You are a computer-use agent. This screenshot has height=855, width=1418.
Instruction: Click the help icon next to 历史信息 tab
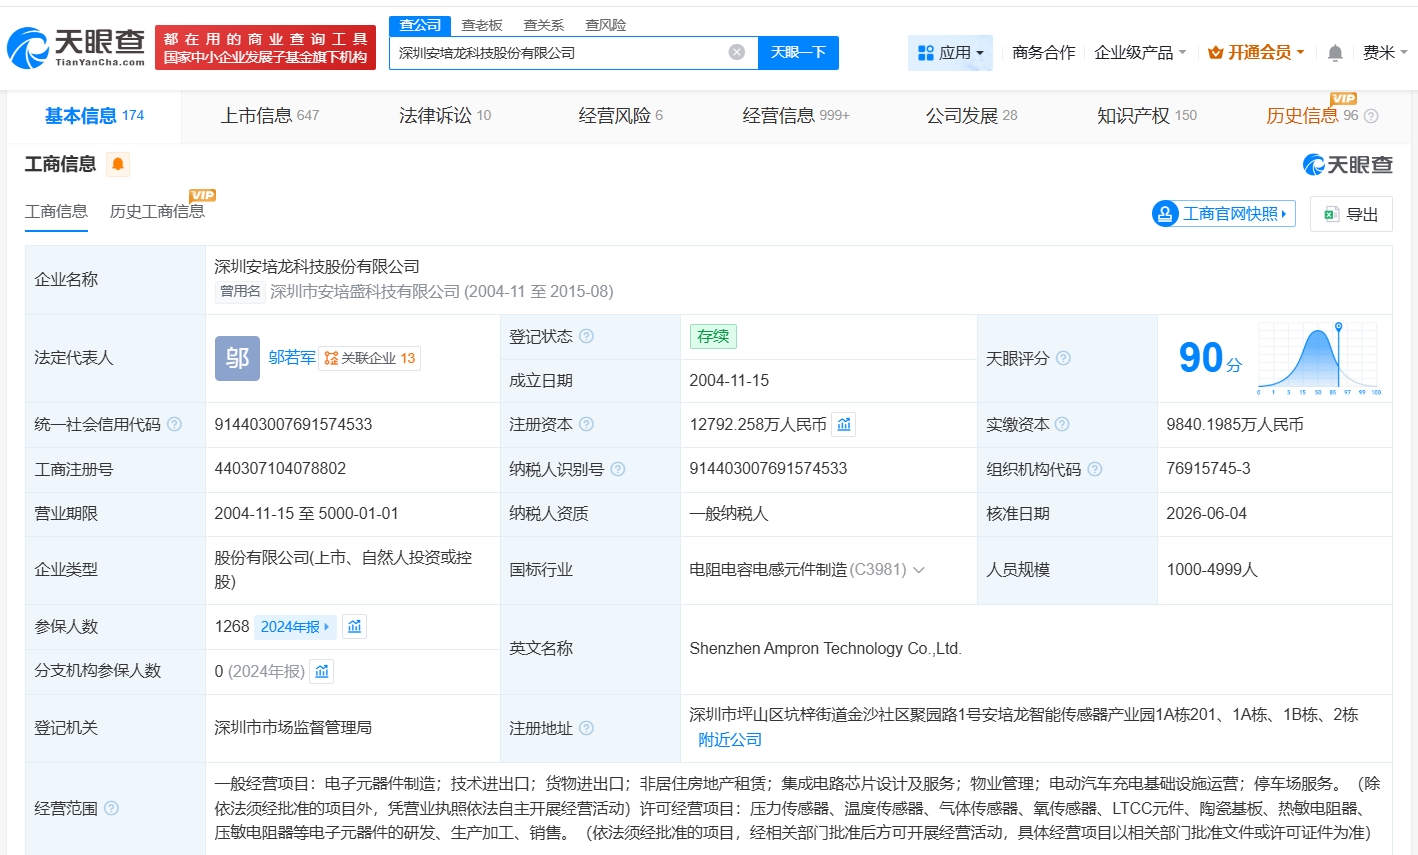pos(1371,116)
